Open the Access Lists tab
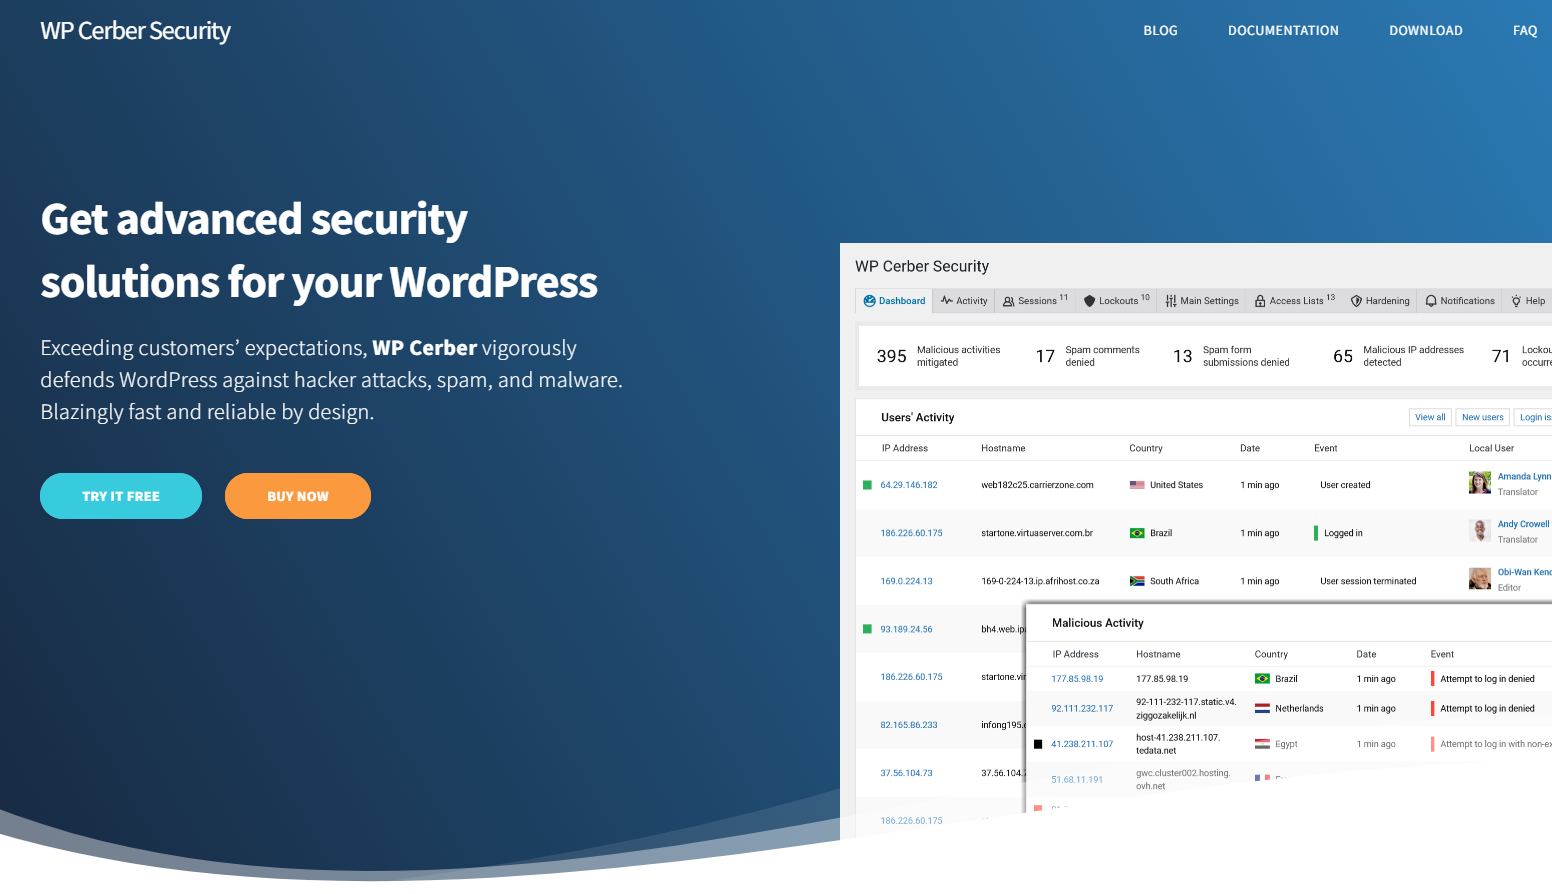This screenshot has height=894, width=1552. tap(1295, 301)
